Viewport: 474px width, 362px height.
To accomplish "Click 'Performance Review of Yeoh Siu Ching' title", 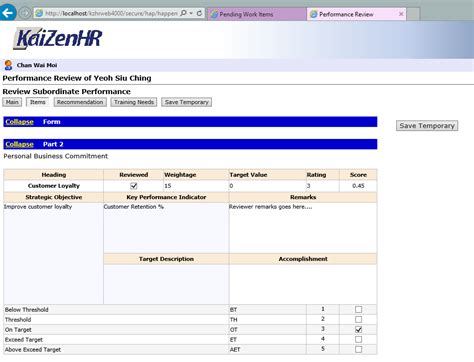I will [77, 78].
